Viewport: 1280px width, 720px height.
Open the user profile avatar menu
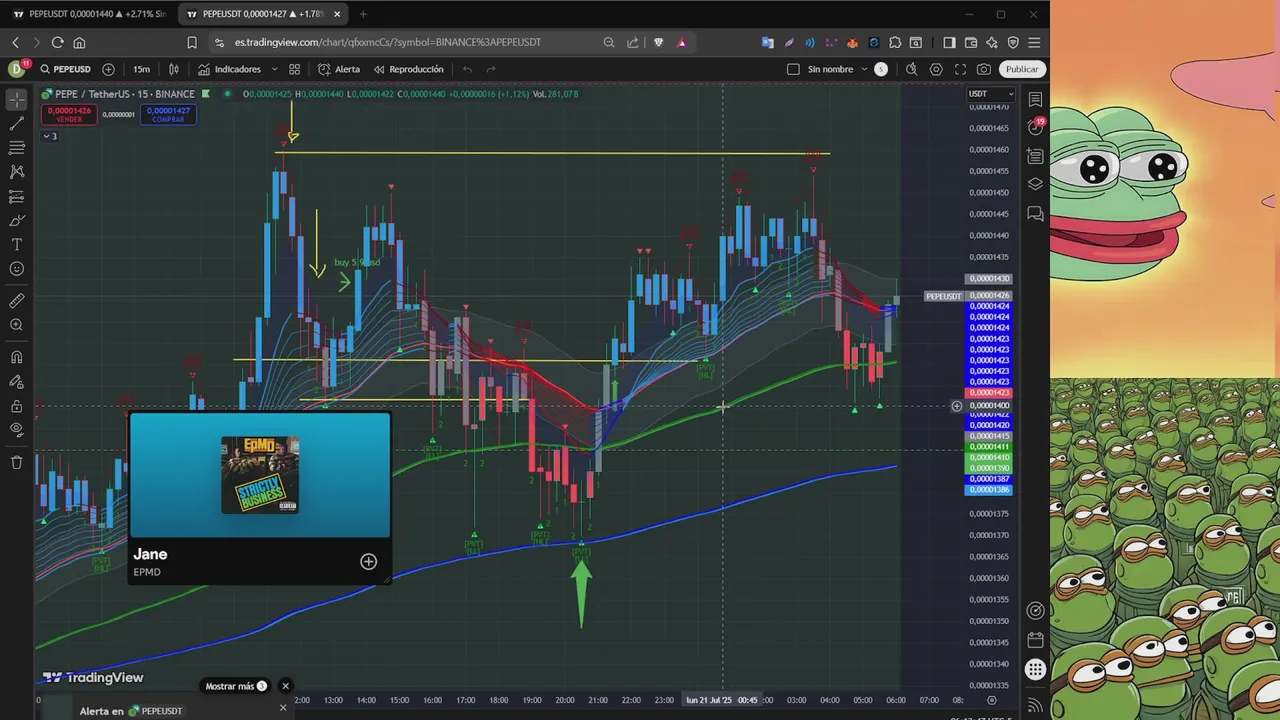tap(17, 69)
